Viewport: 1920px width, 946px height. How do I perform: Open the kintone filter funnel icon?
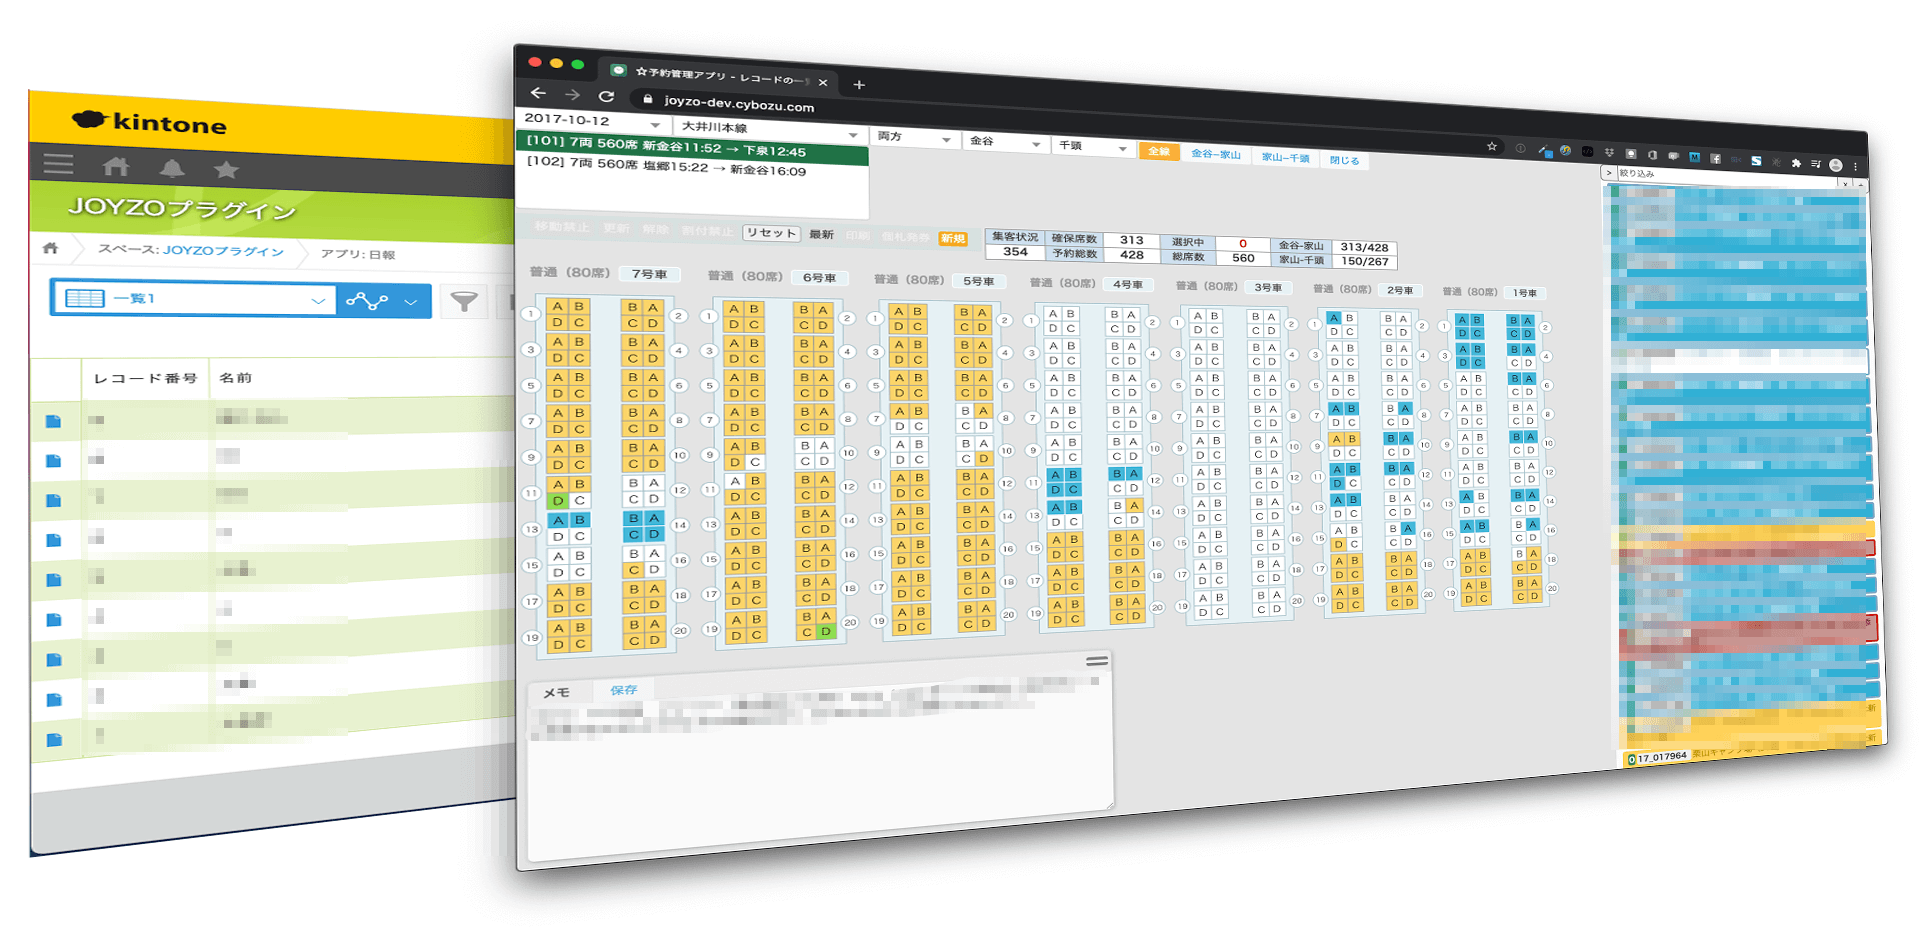pos(464,301)
